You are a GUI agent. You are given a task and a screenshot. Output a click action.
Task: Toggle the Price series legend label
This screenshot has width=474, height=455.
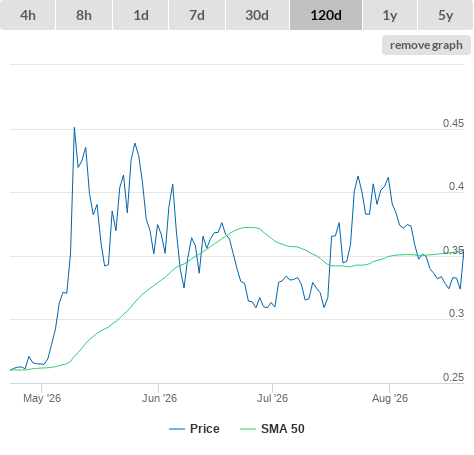pos(205,429)
